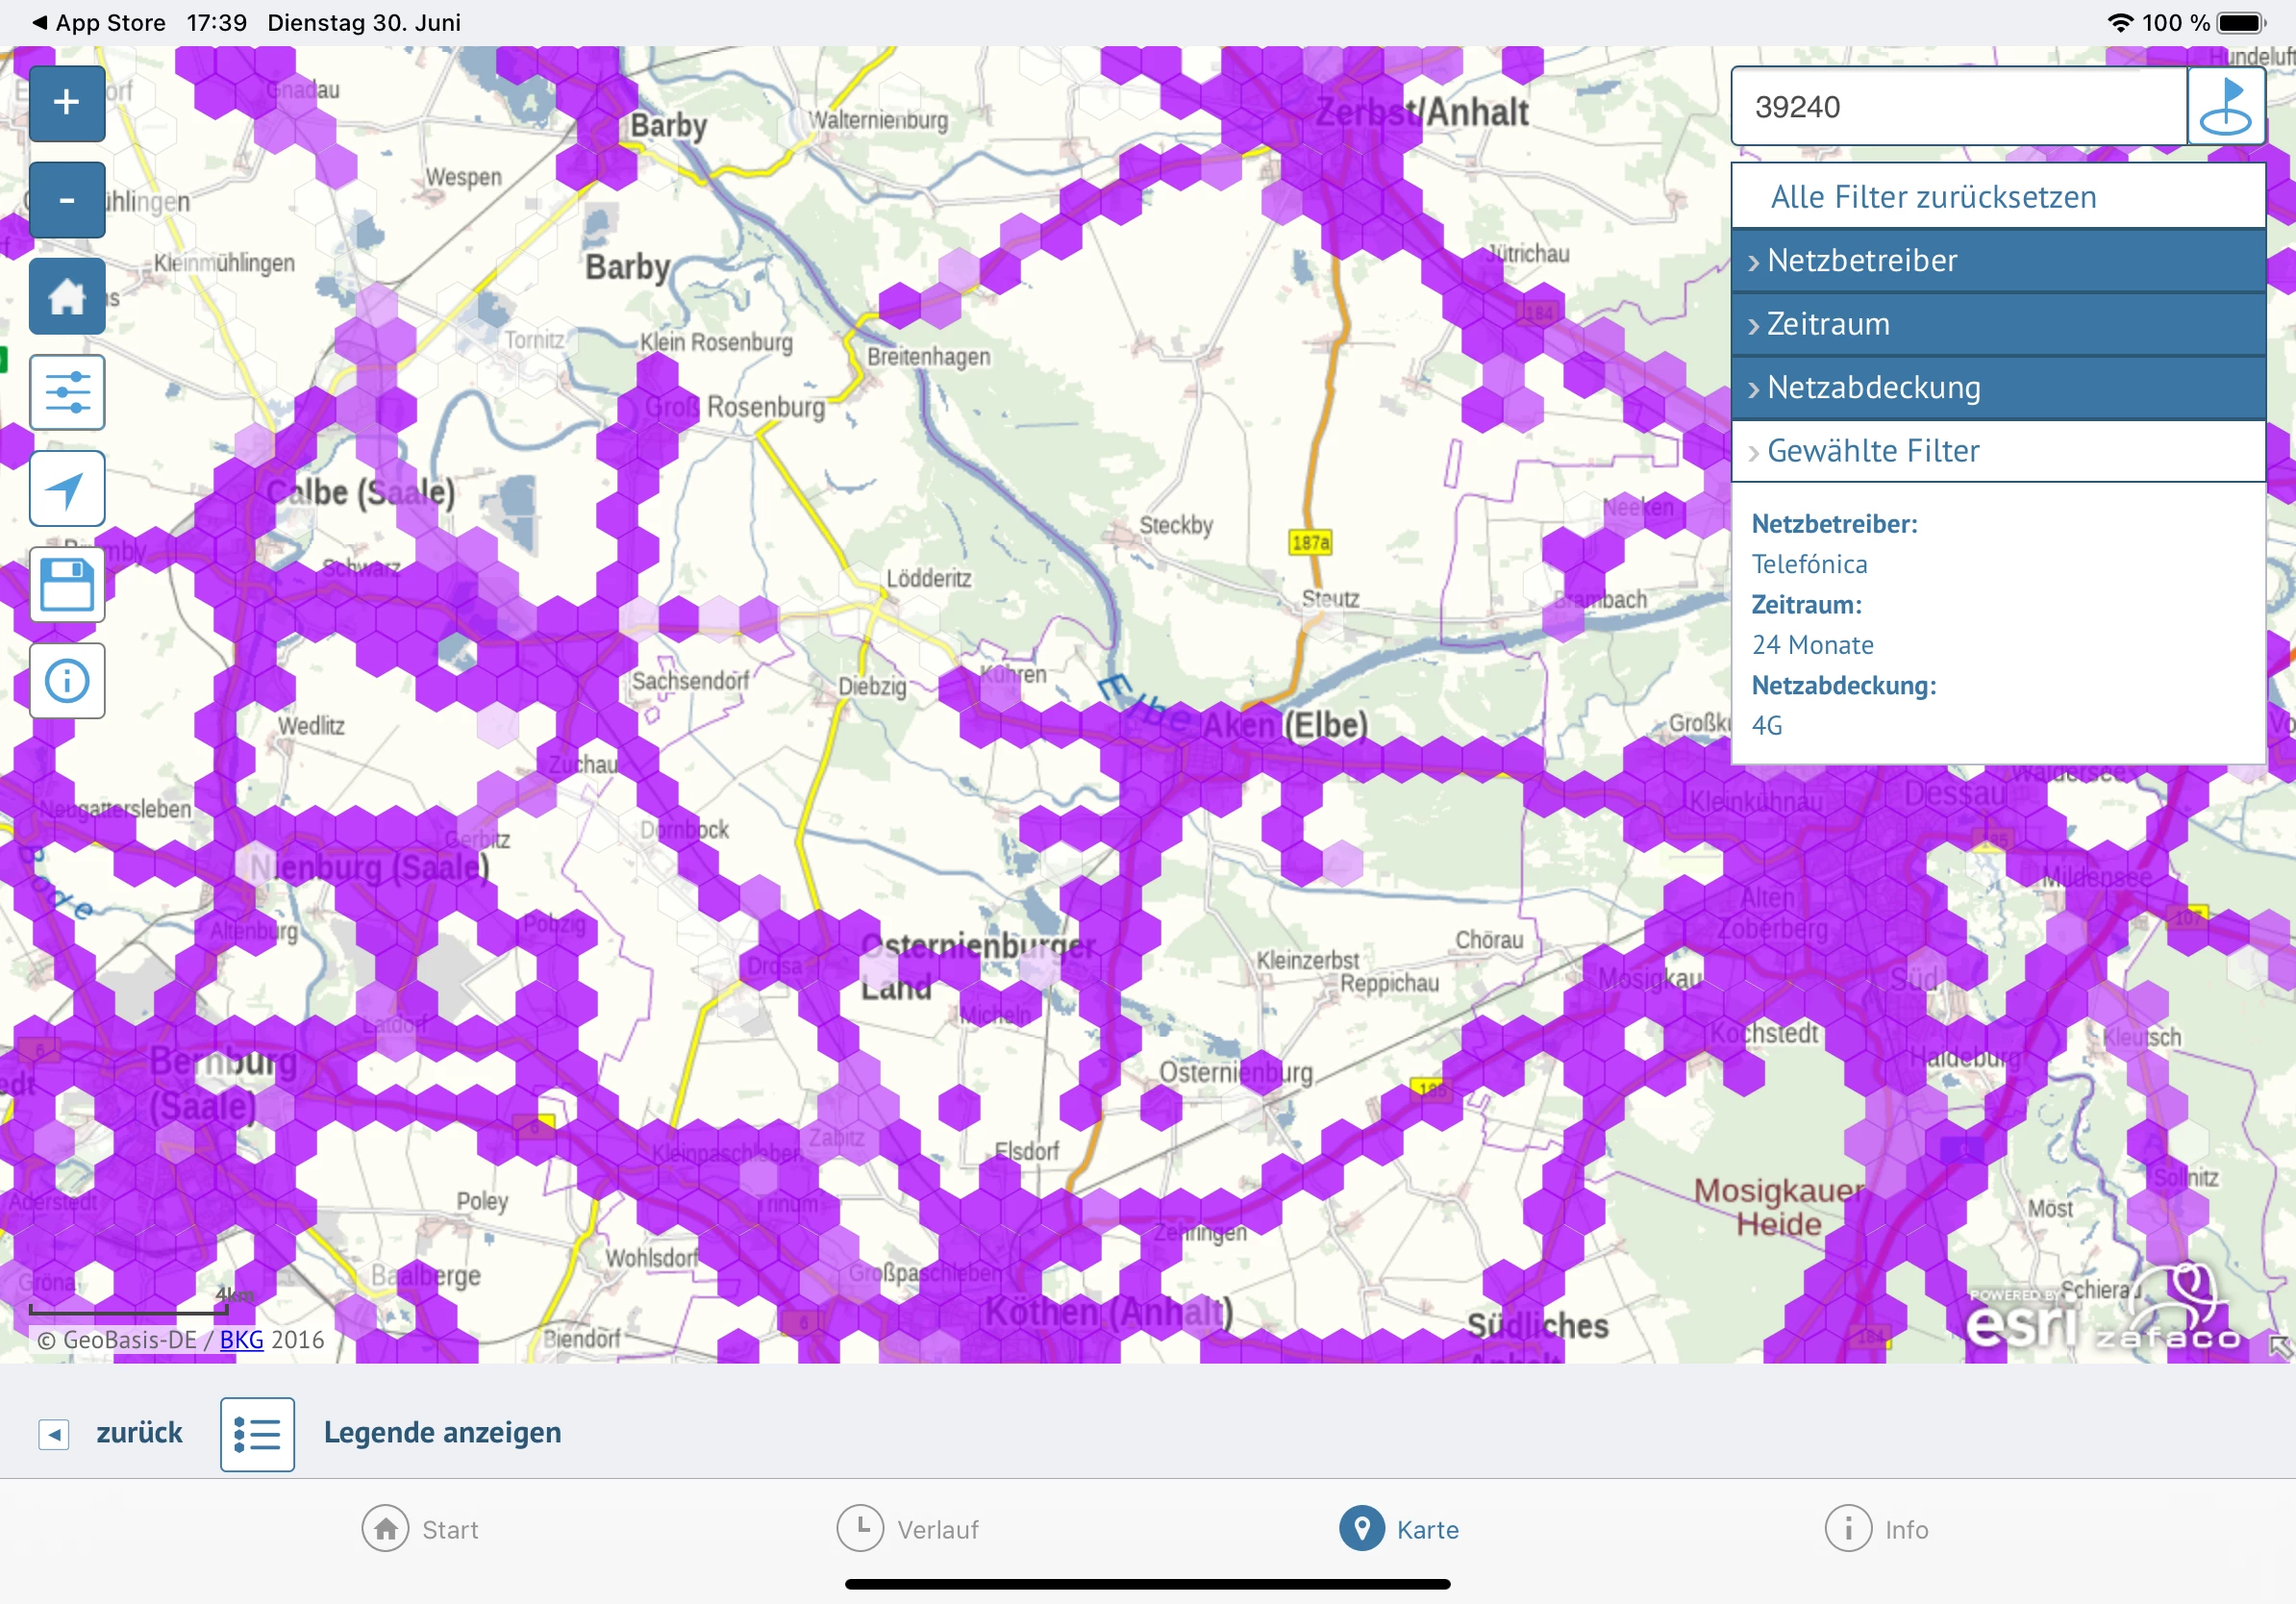The image size is (2296, 1604).
Task: Click the home map extent icon
Action: tap(67, 296)
